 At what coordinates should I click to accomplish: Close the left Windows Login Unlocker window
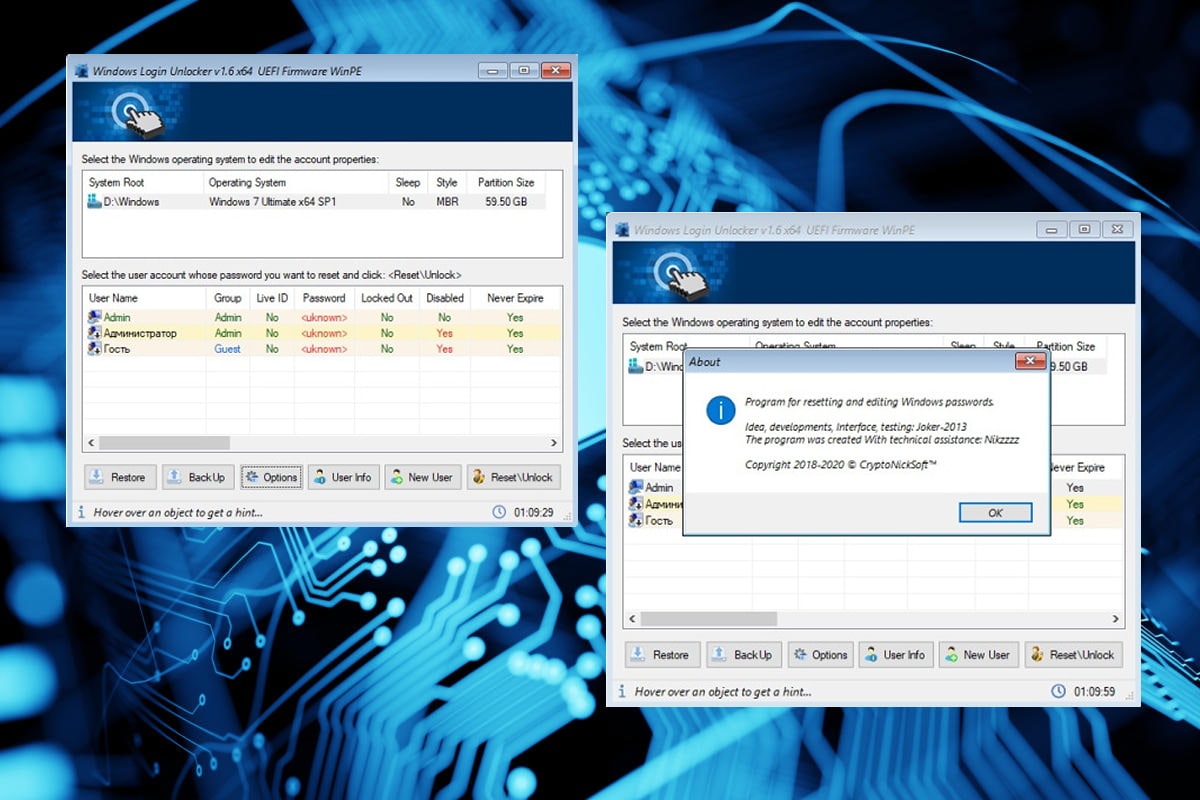555,71
